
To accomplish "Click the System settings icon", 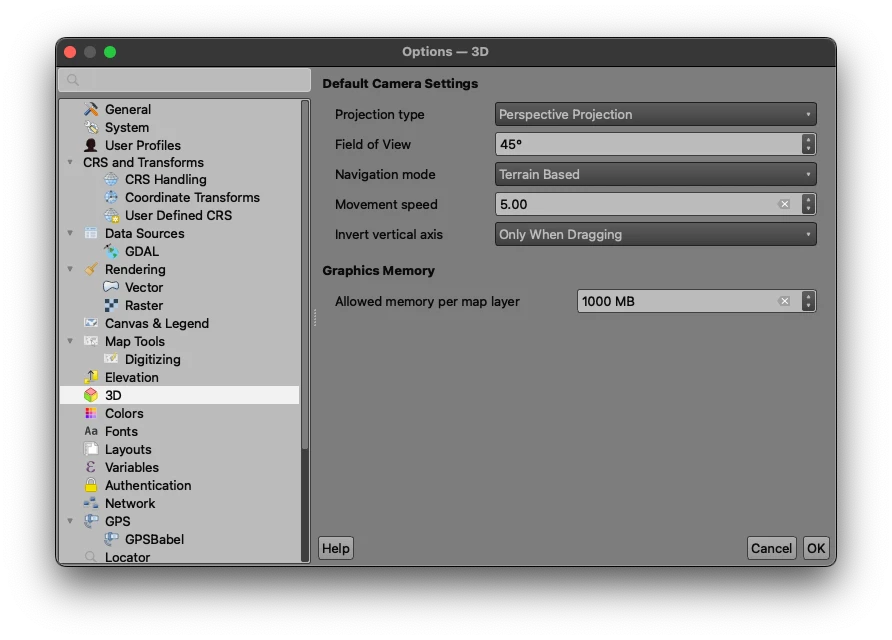I will pyautogui.click(x=91, y=127).
